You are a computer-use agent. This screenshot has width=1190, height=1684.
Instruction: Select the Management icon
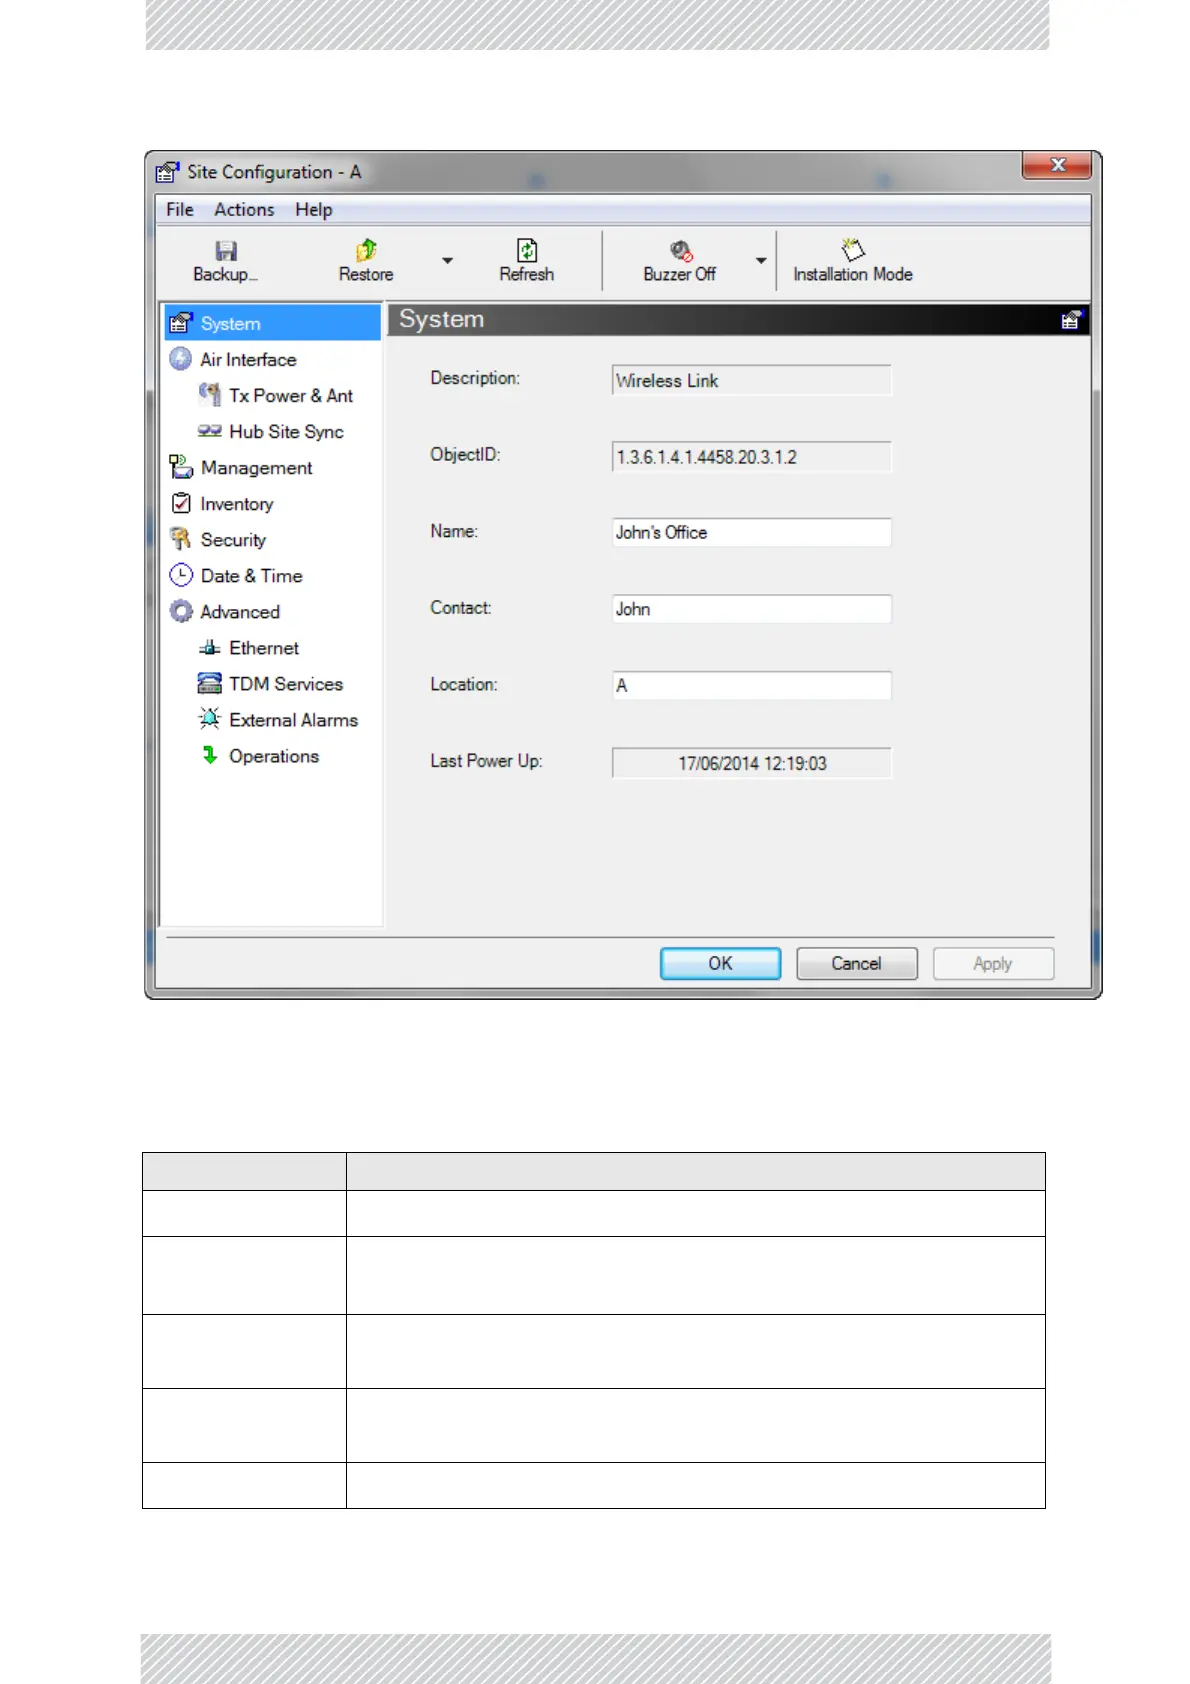click(181, 467)
